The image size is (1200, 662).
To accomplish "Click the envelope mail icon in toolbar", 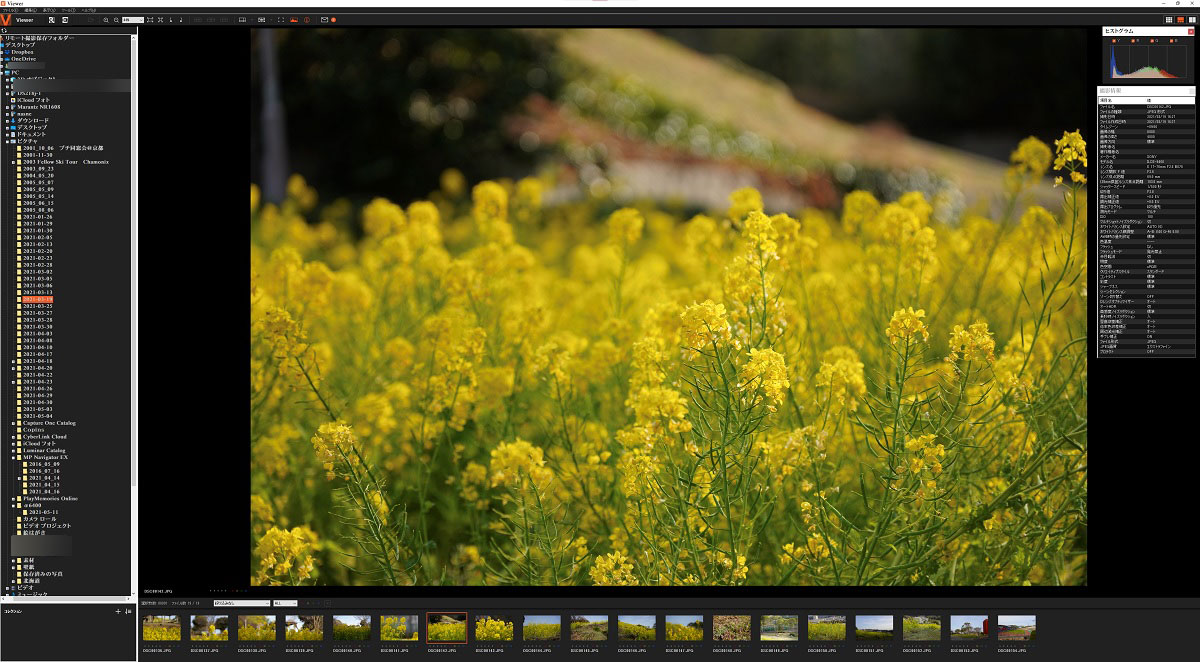I will tap(324, 20).
